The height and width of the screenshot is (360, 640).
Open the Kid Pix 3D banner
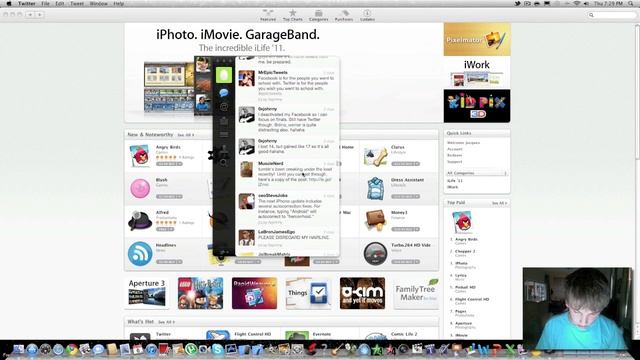coord(477,106)
